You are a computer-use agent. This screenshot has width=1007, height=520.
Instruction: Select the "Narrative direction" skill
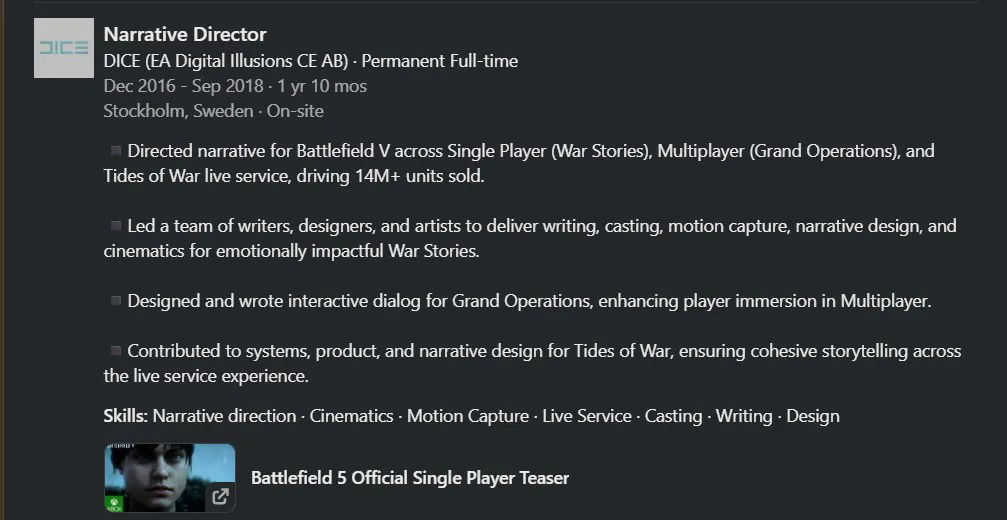[x=224, y=416]
